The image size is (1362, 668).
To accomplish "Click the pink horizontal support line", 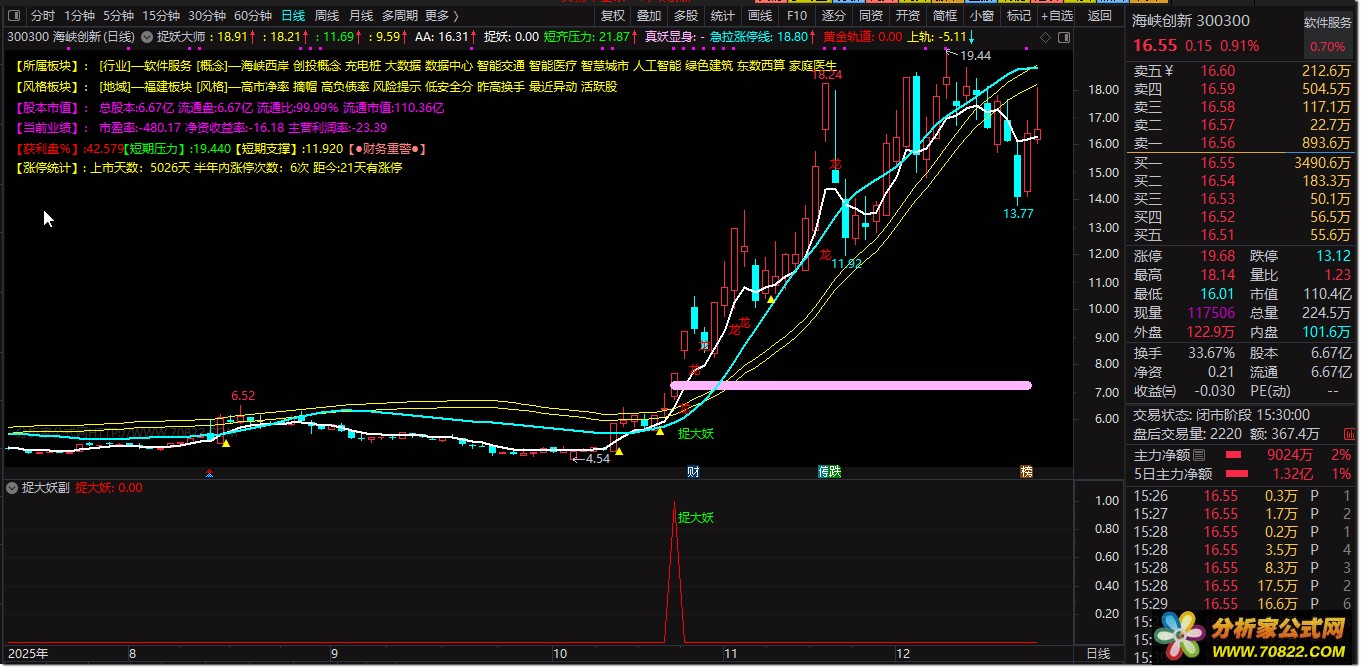I will (x=850, y=385).
